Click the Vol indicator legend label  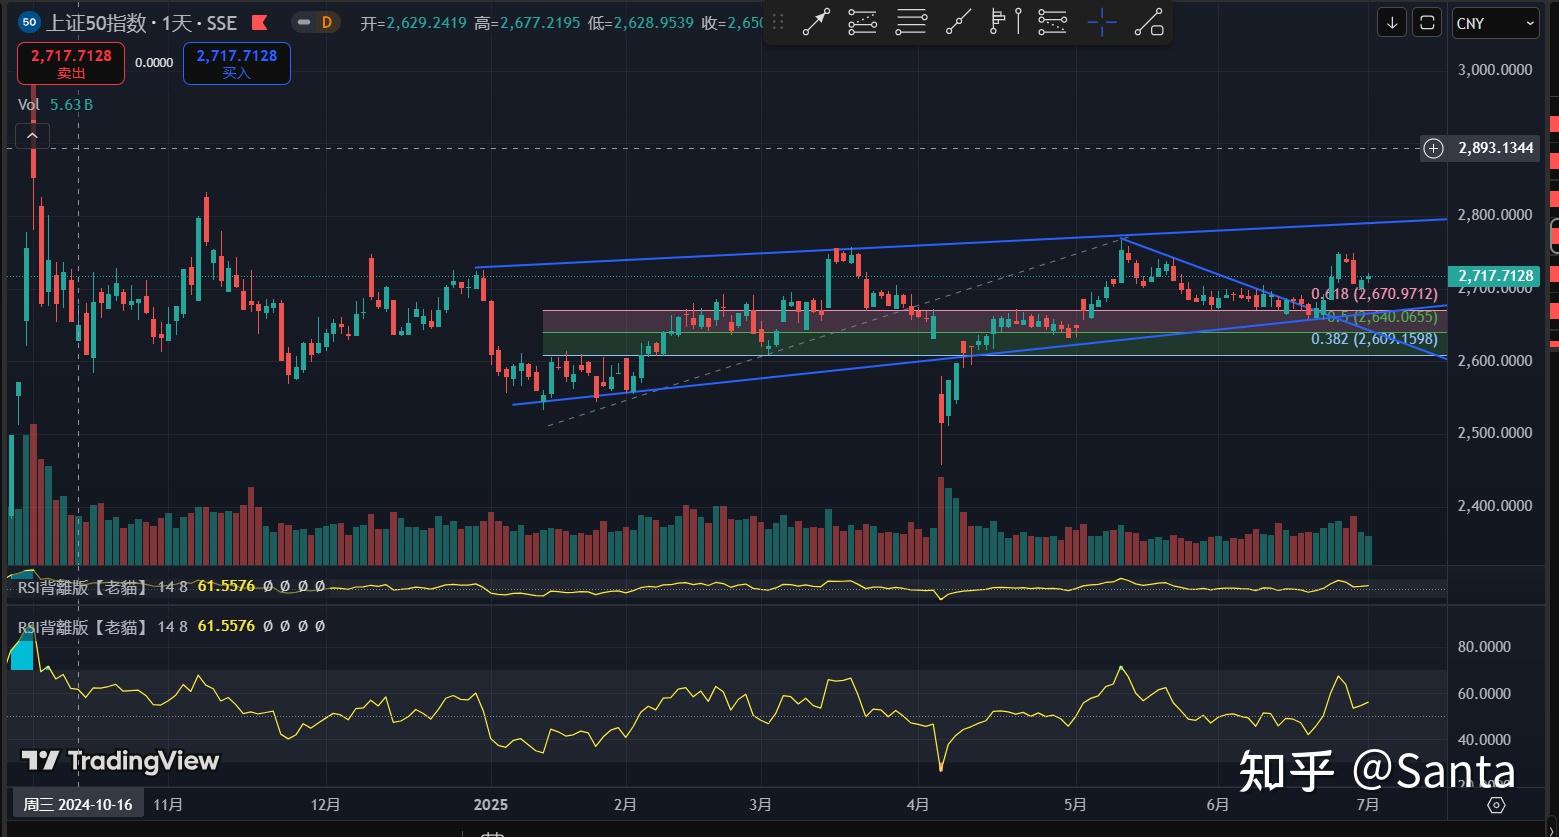coord(29,104)
